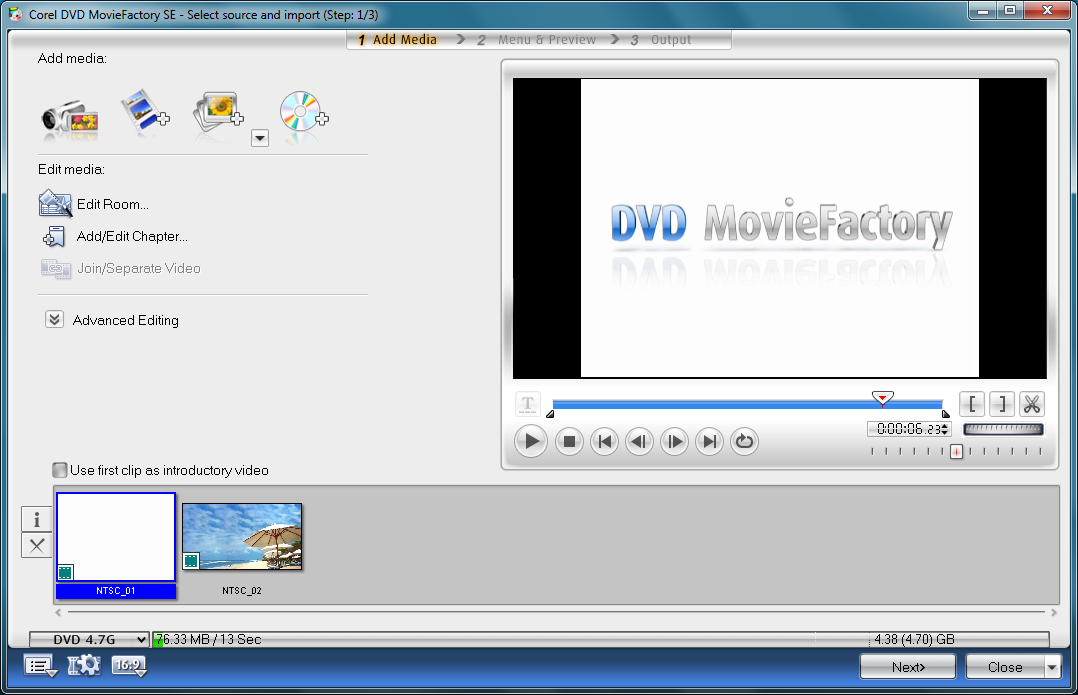
Task: Go to step 2 Menu & Preview tab
Action: click(x=537, y=40)
